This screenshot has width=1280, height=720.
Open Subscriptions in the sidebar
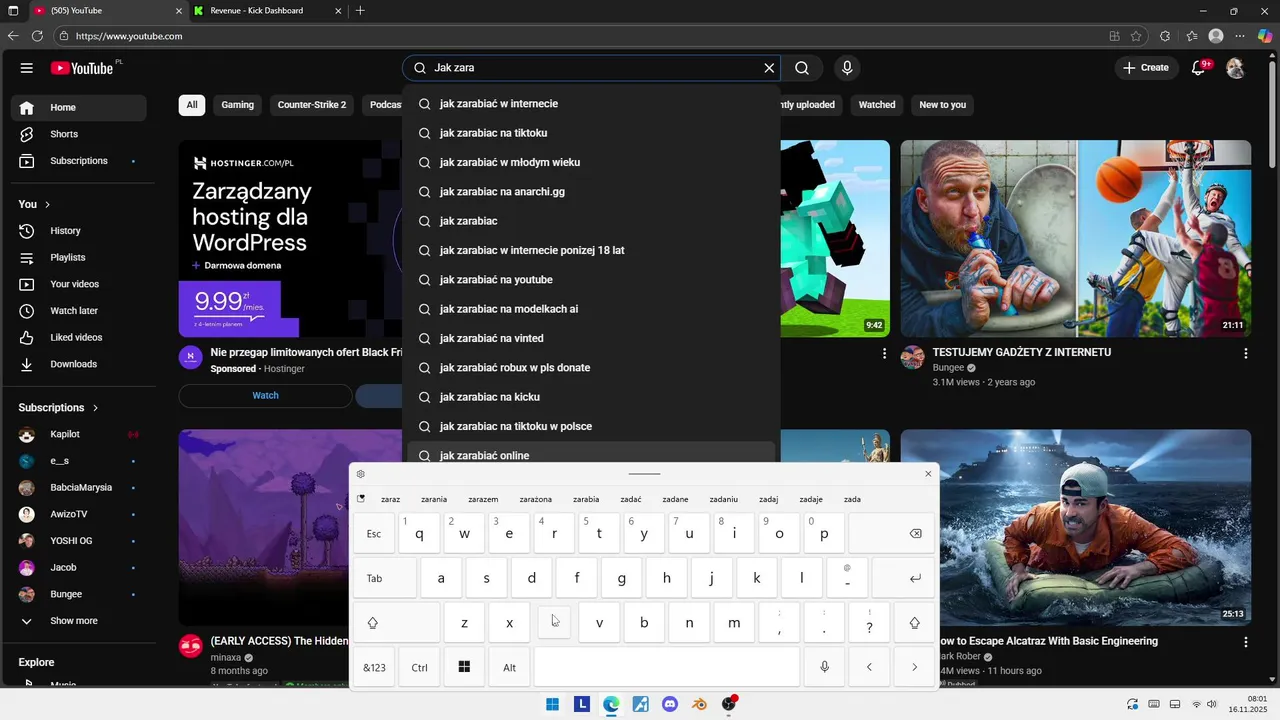[x=79, y=161]
